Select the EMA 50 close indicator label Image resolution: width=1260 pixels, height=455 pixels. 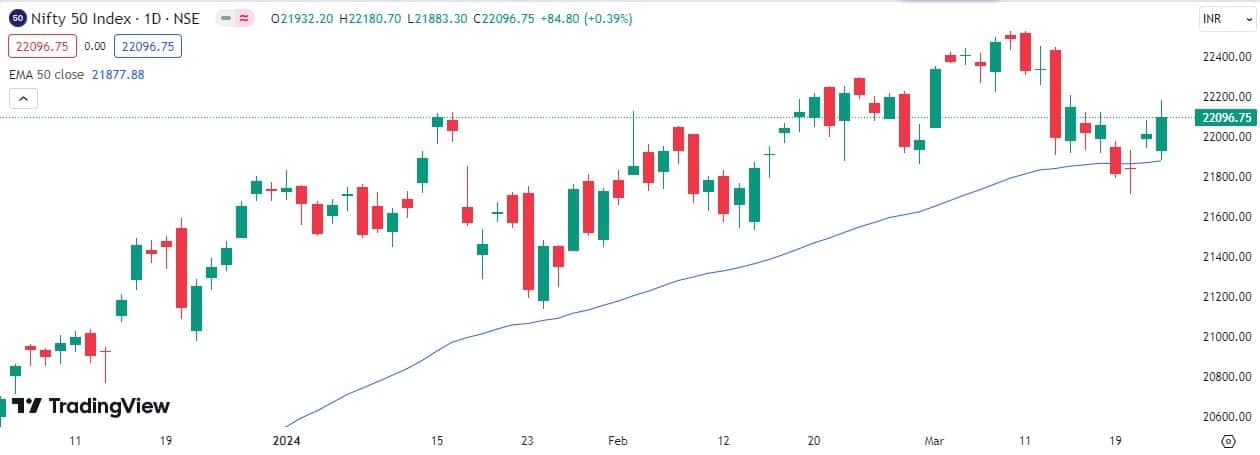point(46,74)
